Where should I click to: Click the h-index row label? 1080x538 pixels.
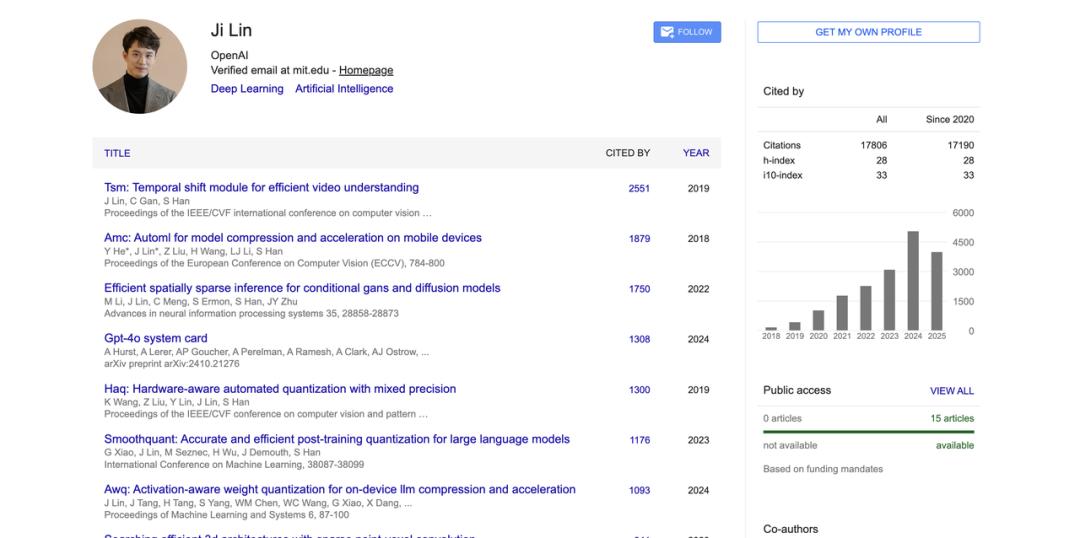click(778, 161)
